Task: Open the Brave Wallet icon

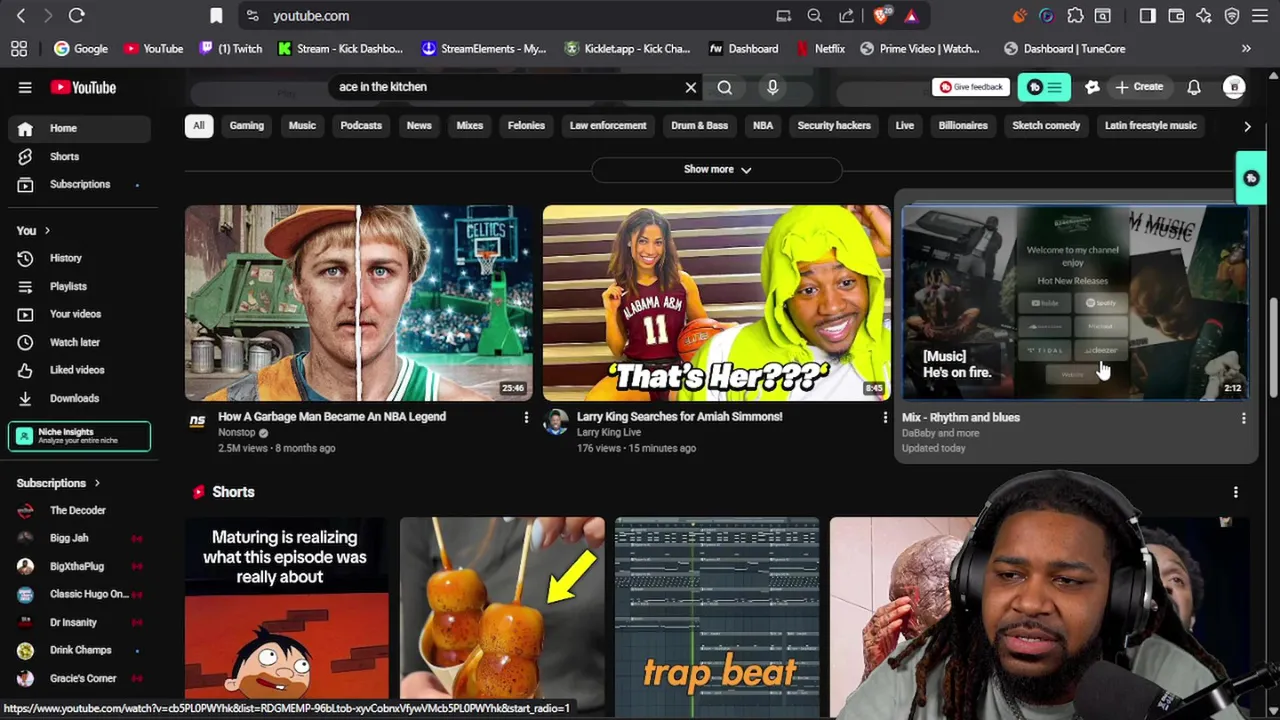Action: (x=1176, y=16)
